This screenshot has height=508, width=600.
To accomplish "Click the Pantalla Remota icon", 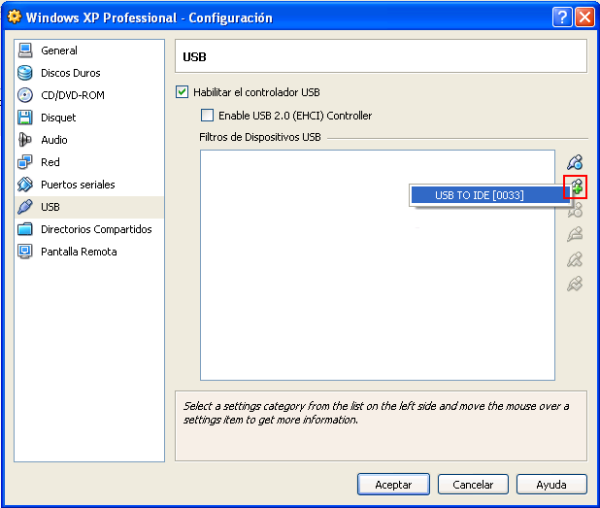I will (x=26, y=252).
